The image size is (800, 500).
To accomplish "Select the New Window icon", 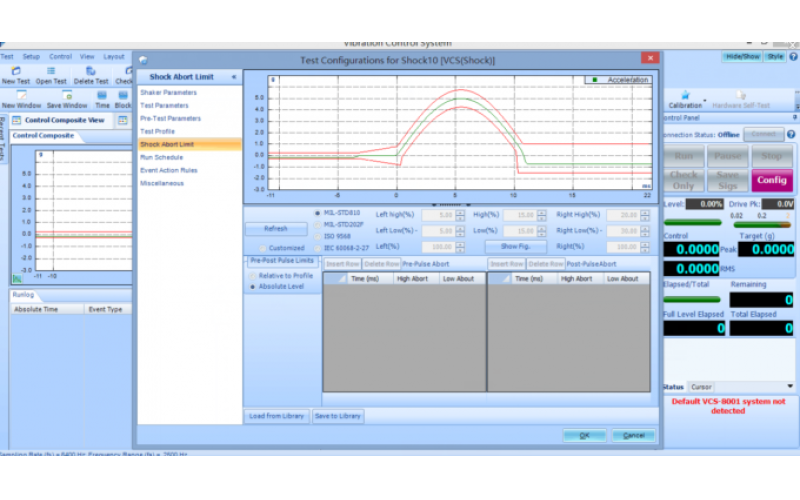I will [21, 95].
